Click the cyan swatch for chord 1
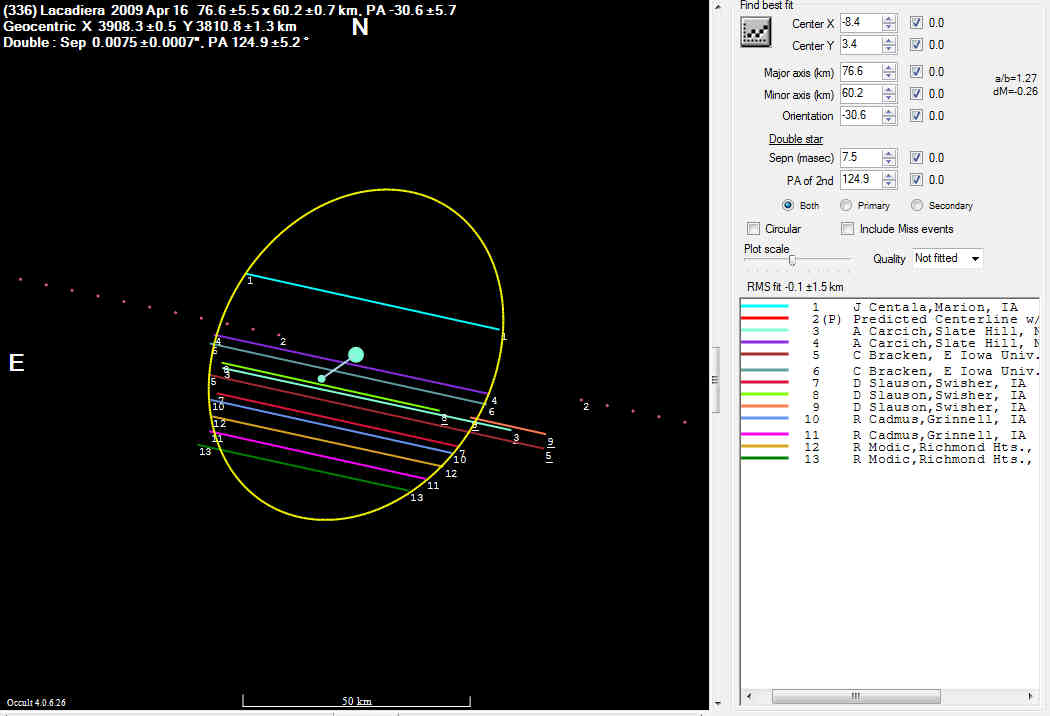The width and height of the screenshot is (1050, 716). click(764, 307)
